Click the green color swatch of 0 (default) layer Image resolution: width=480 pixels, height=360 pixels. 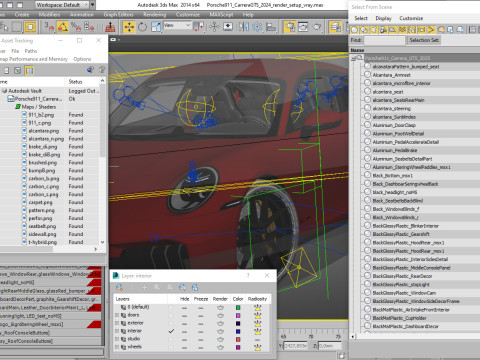coord(238,307)
